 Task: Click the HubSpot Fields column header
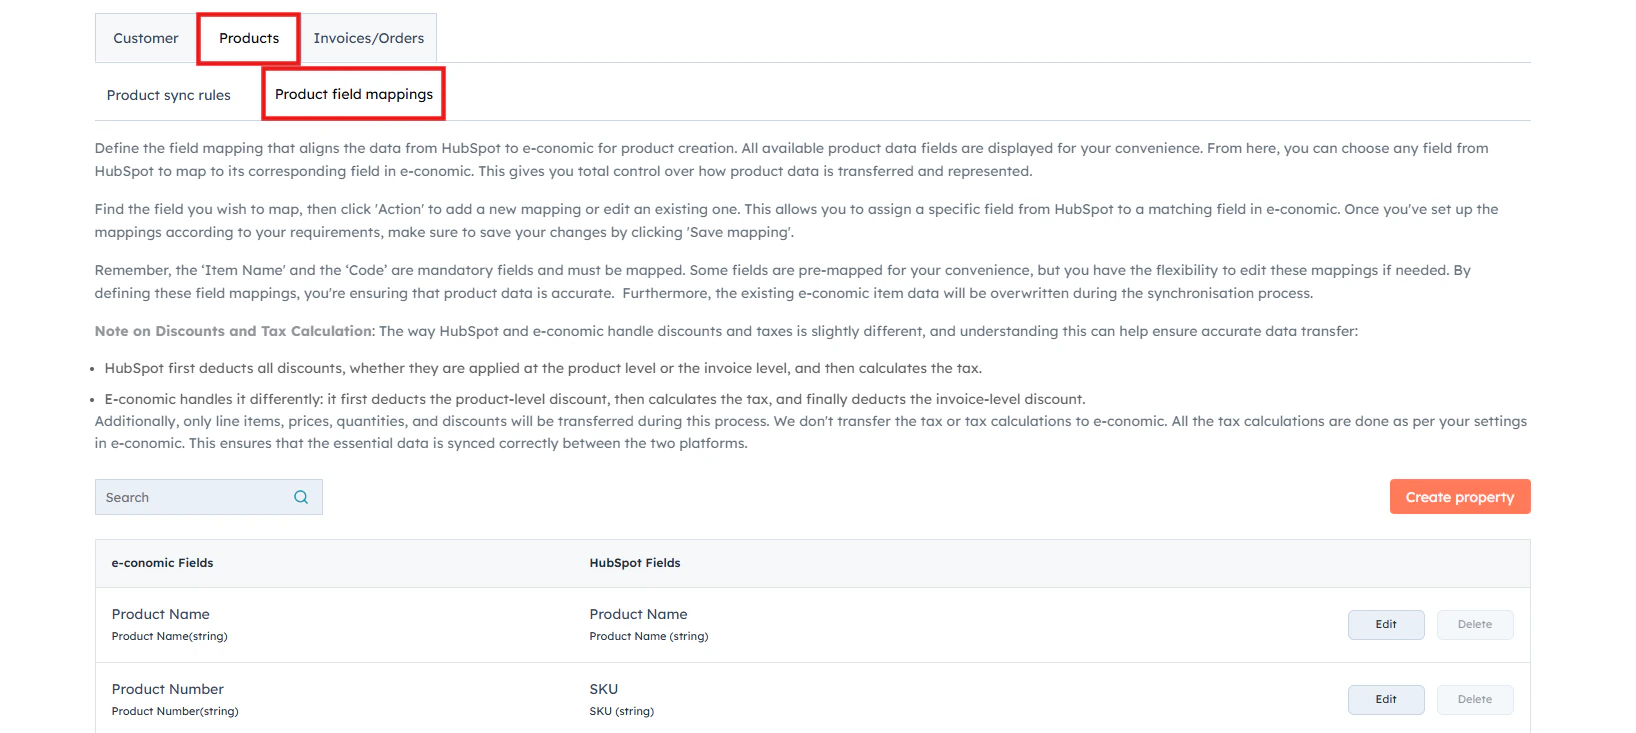635,563
